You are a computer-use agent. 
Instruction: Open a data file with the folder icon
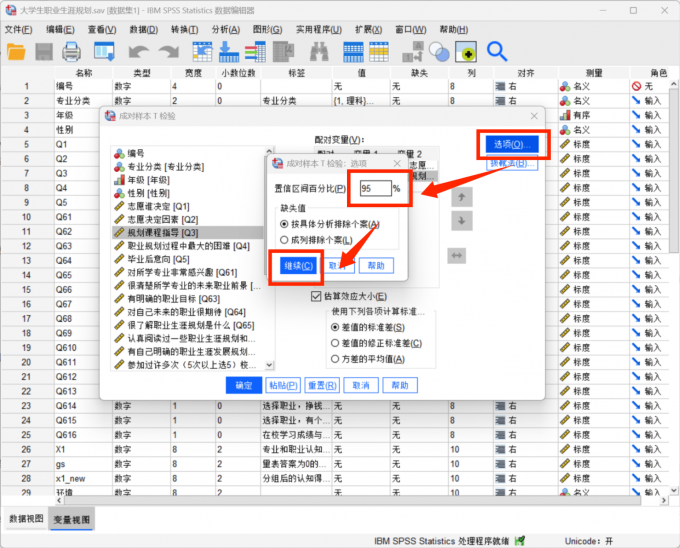click(x=16, y=52)
